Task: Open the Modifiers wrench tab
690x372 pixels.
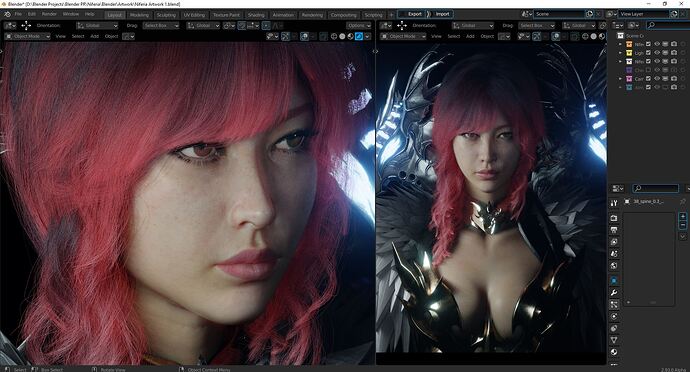Action: tap(614, 292)
